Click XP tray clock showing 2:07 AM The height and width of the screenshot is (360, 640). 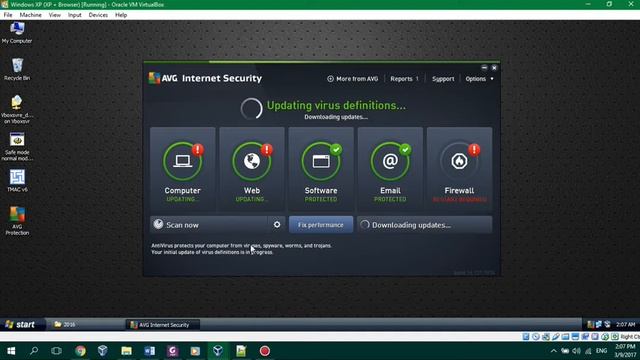pyautogui.click(x=625, y=324)
